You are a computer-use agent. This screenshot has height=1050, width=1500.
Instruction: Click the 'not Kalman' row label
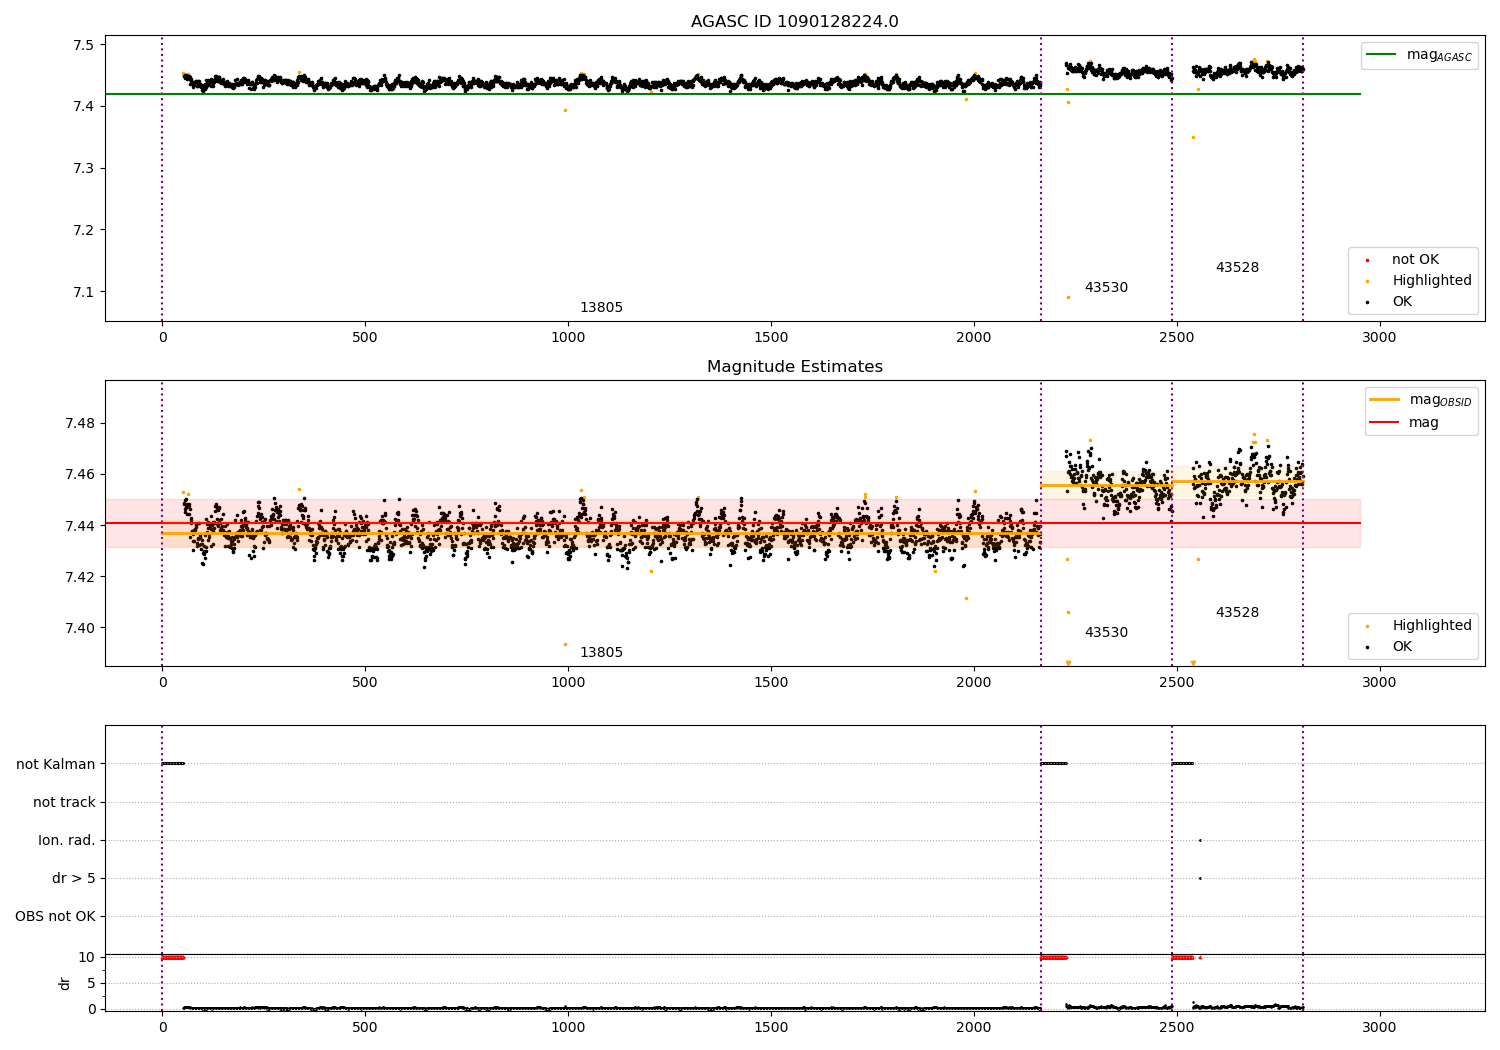56,764
